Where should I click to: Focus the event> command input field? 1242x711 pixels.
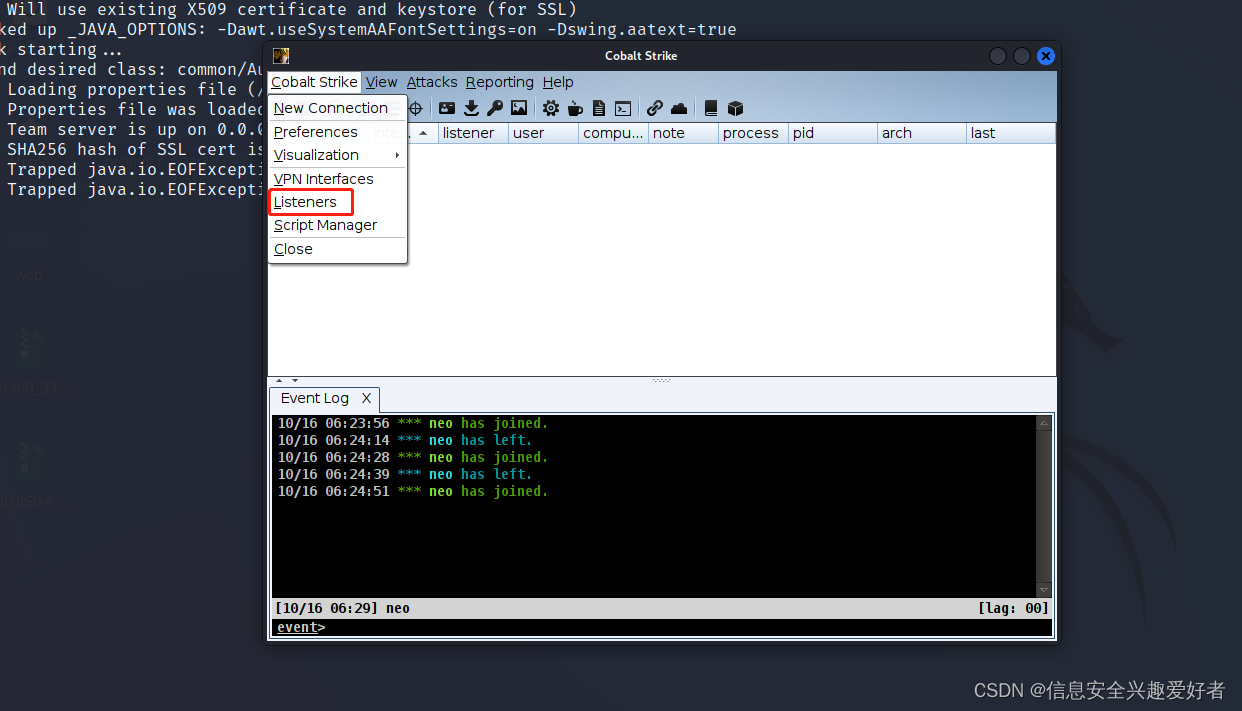coord(662,627)
